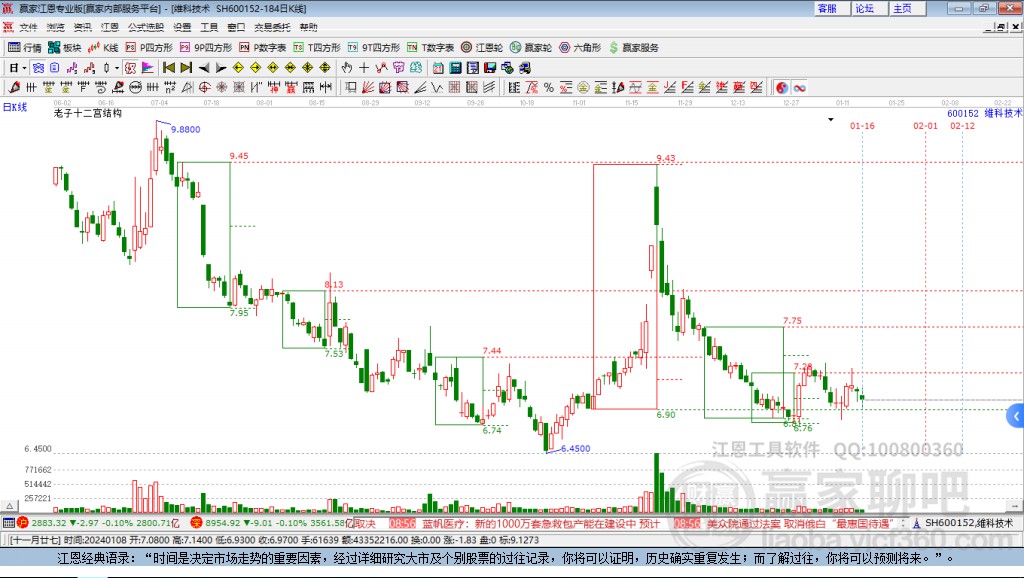Open the 交易委托 menu
Screen dimensions: 1024x578
(x=272, y=27)
